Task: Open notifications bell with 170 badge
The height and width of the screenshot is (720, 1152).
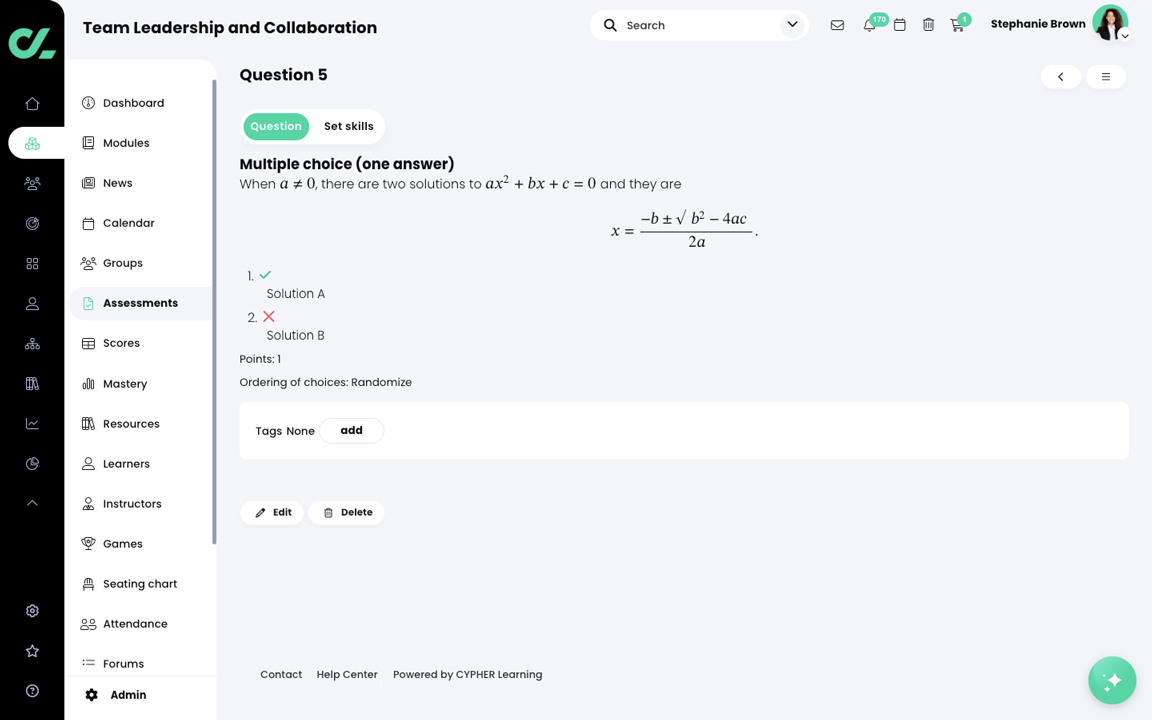Action: [x=869, y=25]
